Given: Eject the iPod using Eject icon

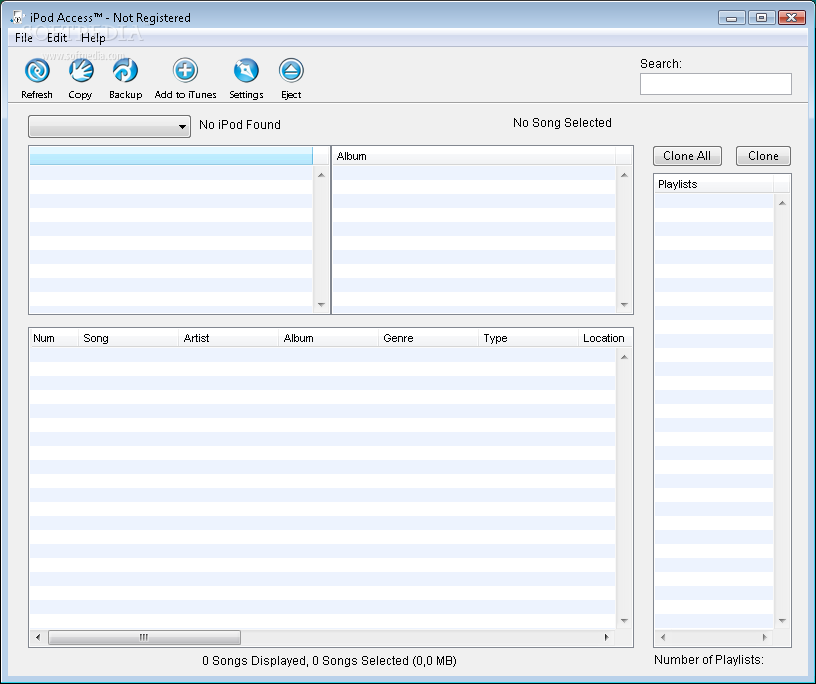Looking at the screenshot, I should (291, 72).
